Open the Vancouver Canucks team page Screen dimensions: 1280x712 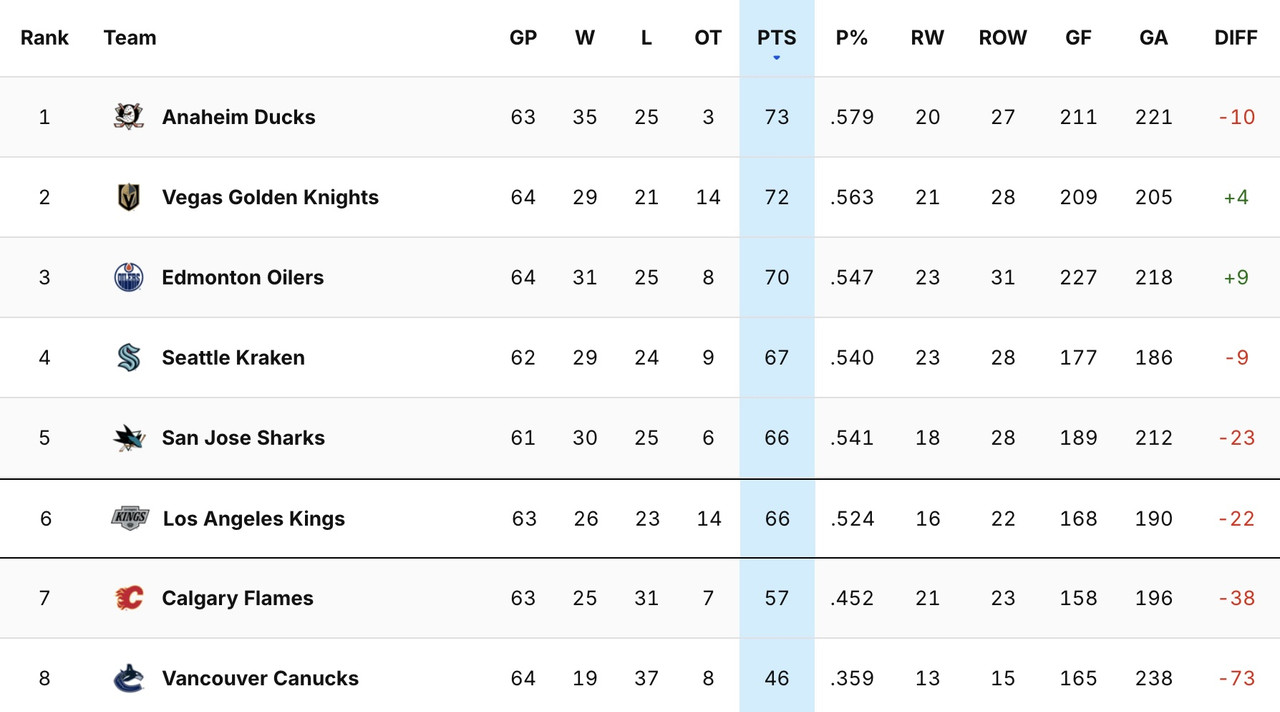[x=260, y=678]
